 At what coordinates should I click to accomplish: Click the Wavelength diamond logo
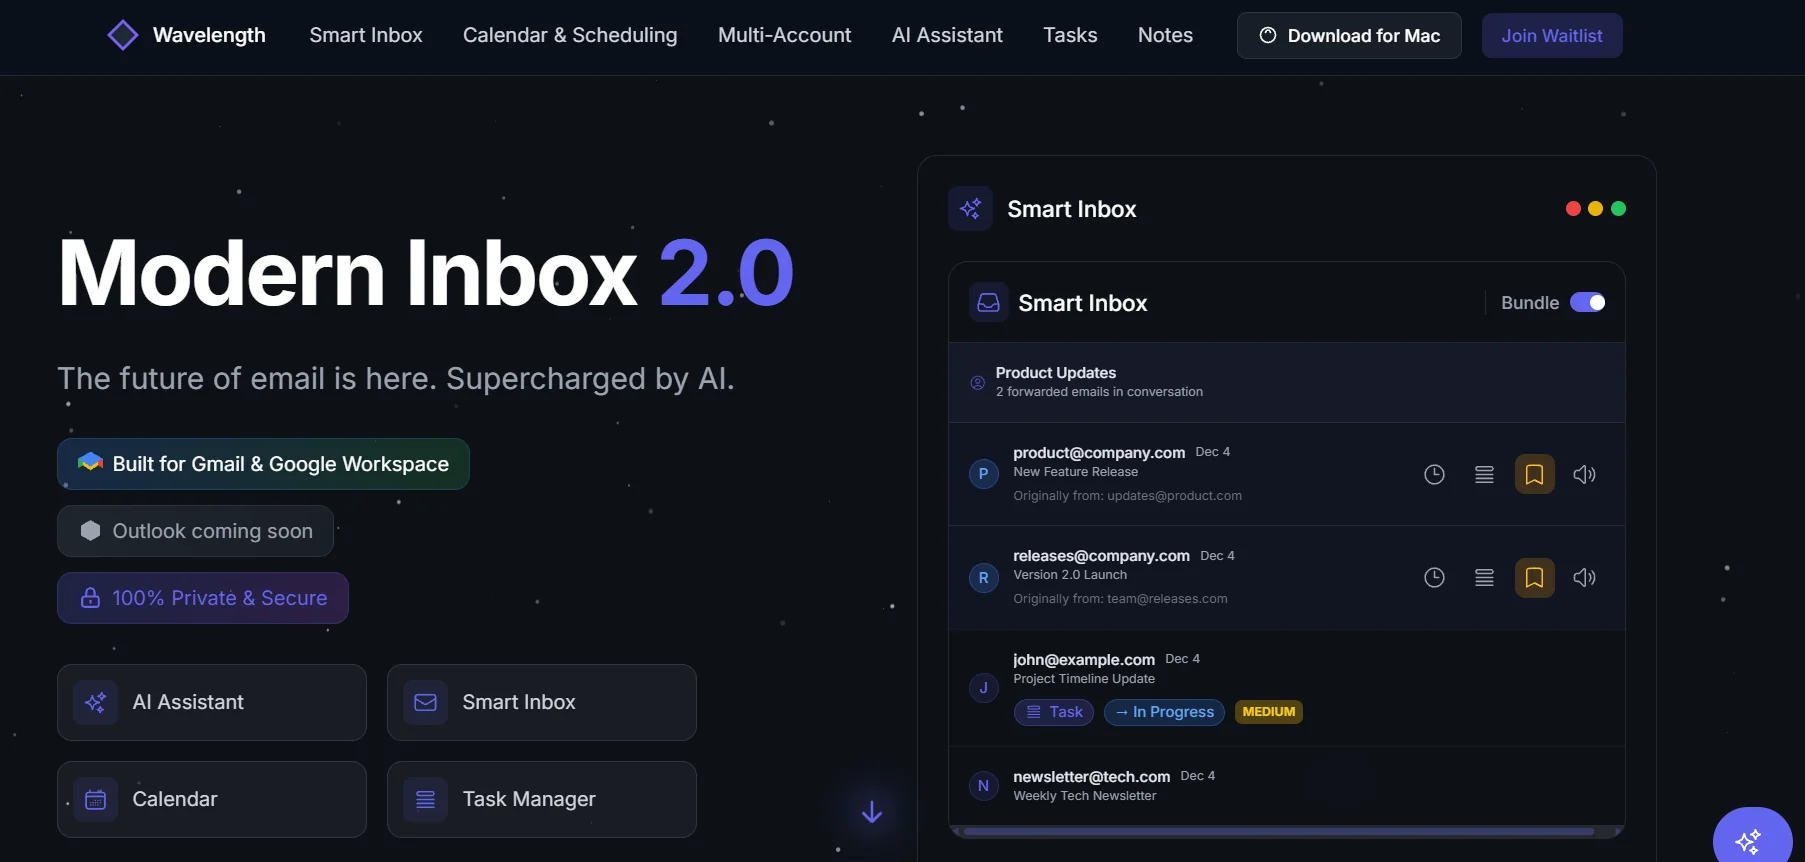tap(123, 35)
